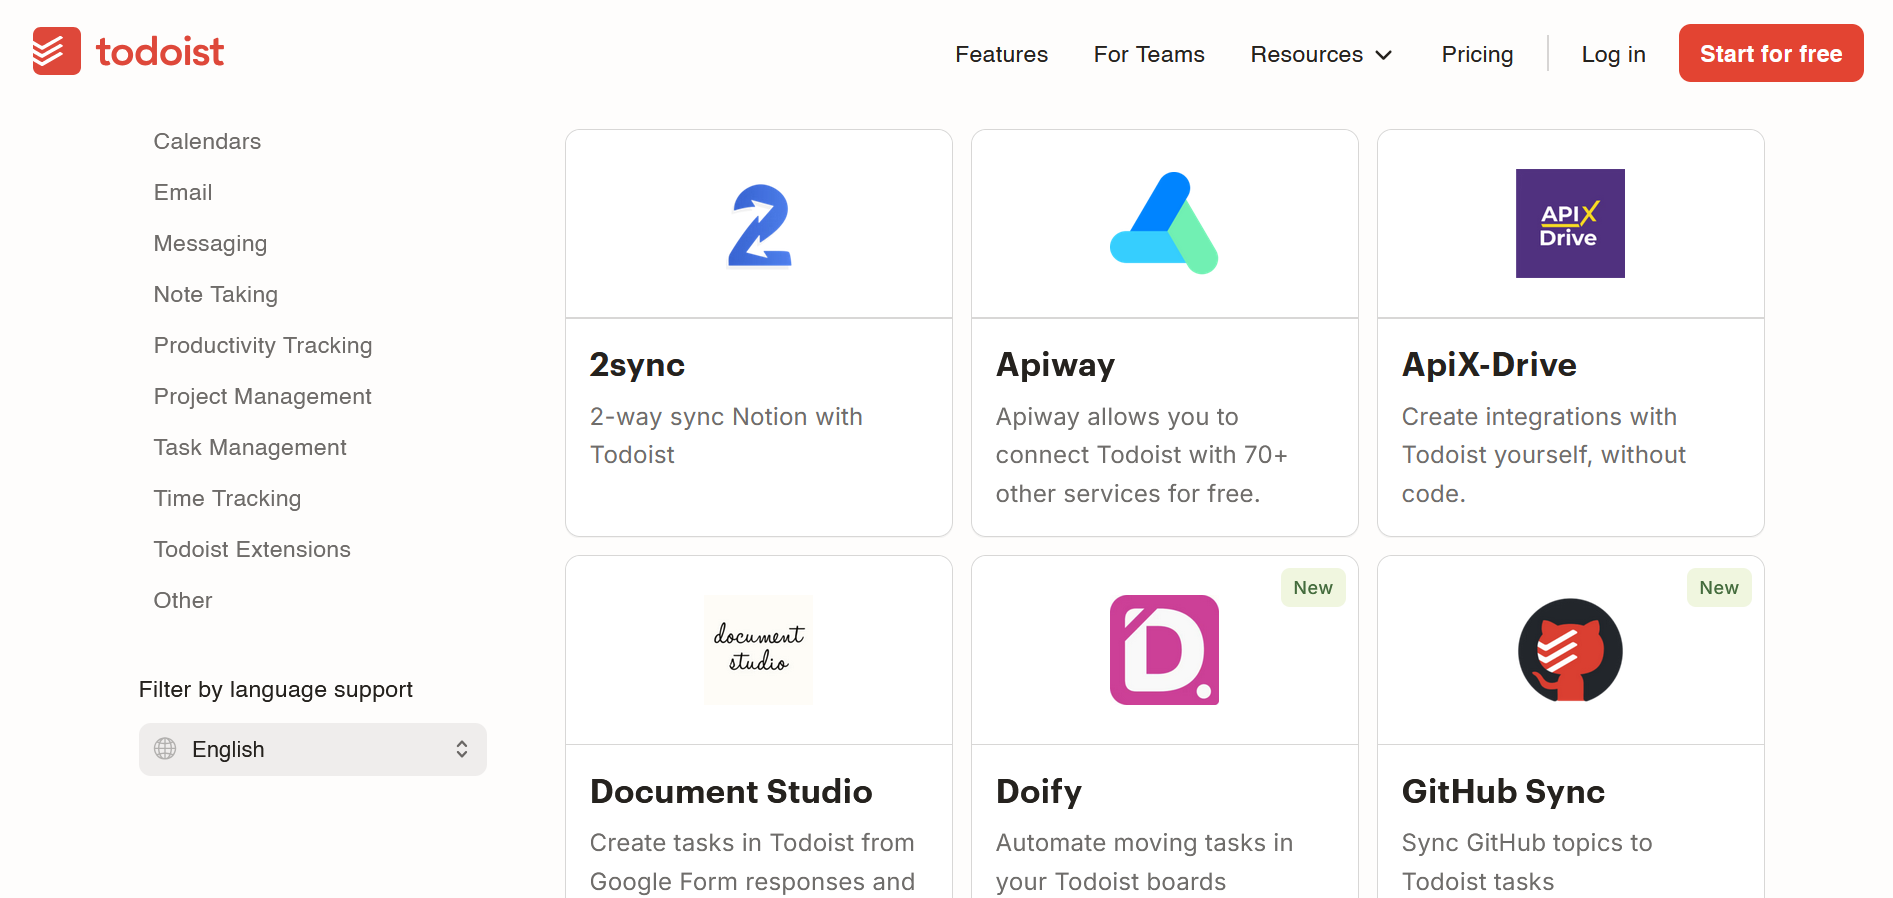Open the Document Studio card title
This screenshot has width=1893, height=898.
[x=731, y=791]
